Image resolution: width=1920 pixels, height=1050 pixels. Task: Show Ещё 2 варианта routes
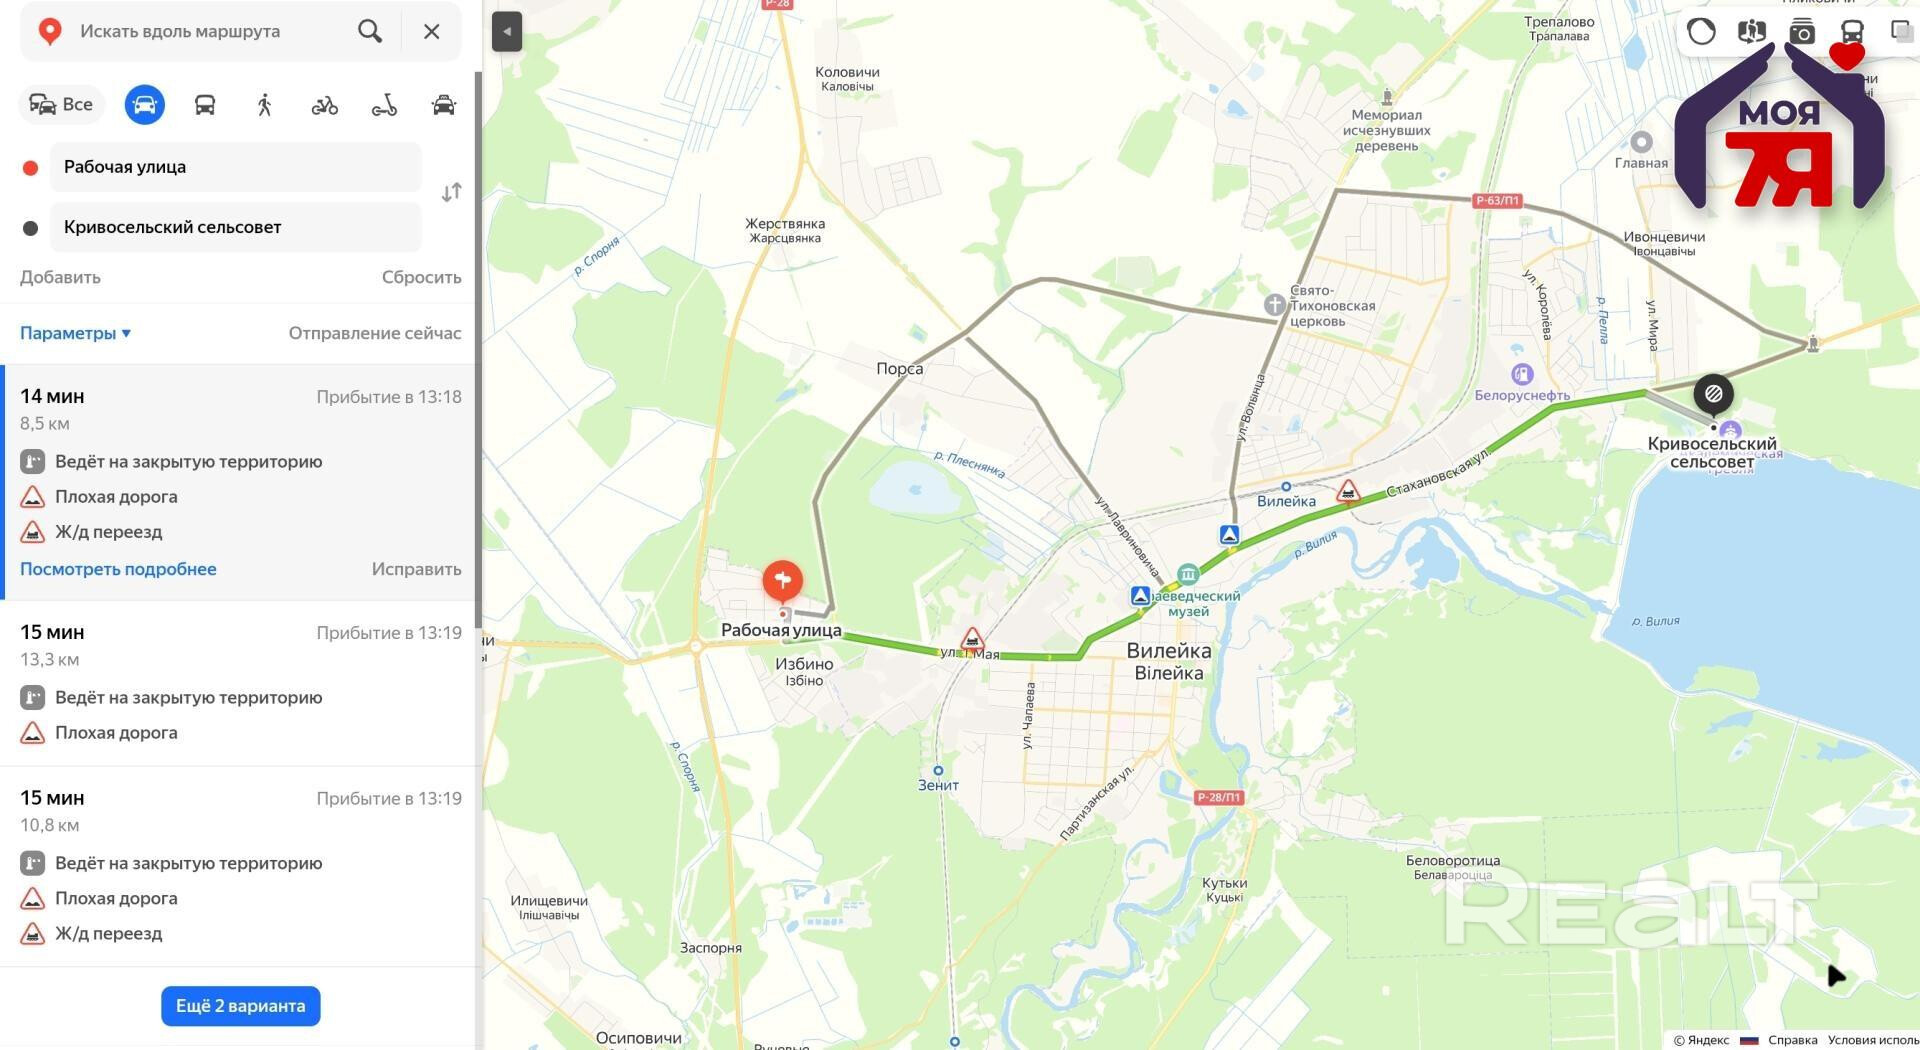[241, 1006]
